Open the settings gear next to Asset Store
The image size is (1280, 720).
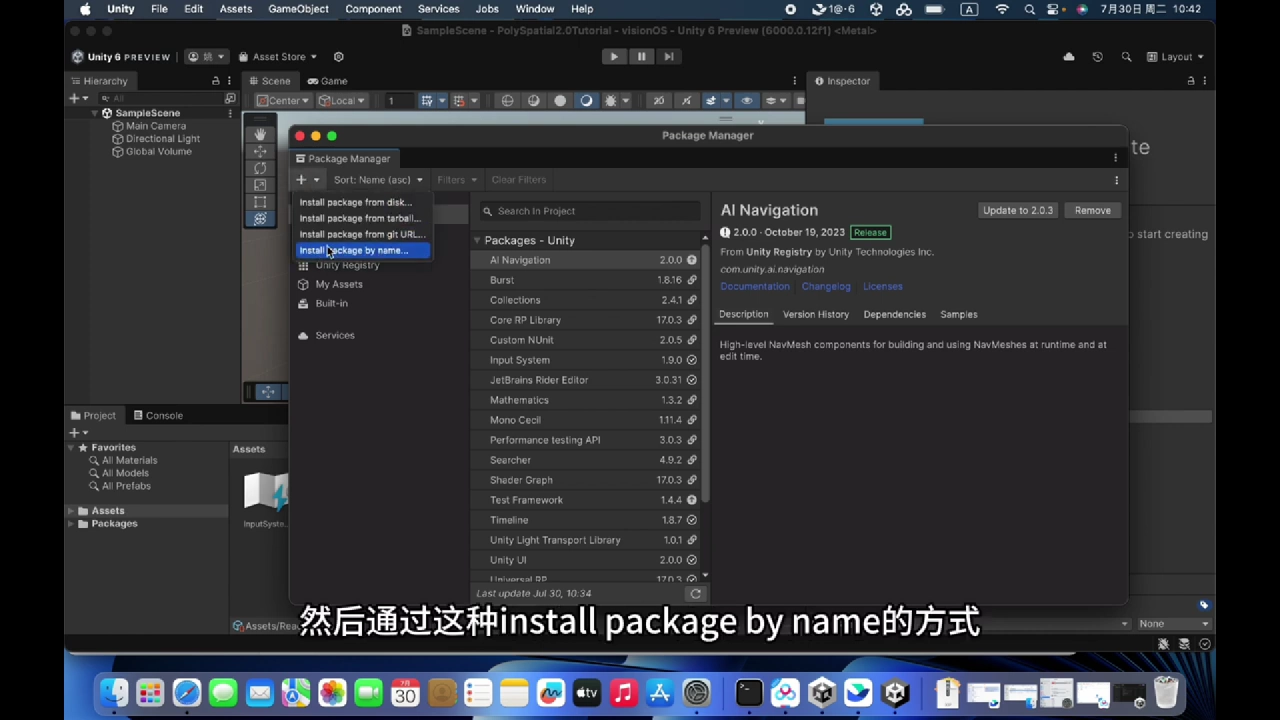click(338, 57)
